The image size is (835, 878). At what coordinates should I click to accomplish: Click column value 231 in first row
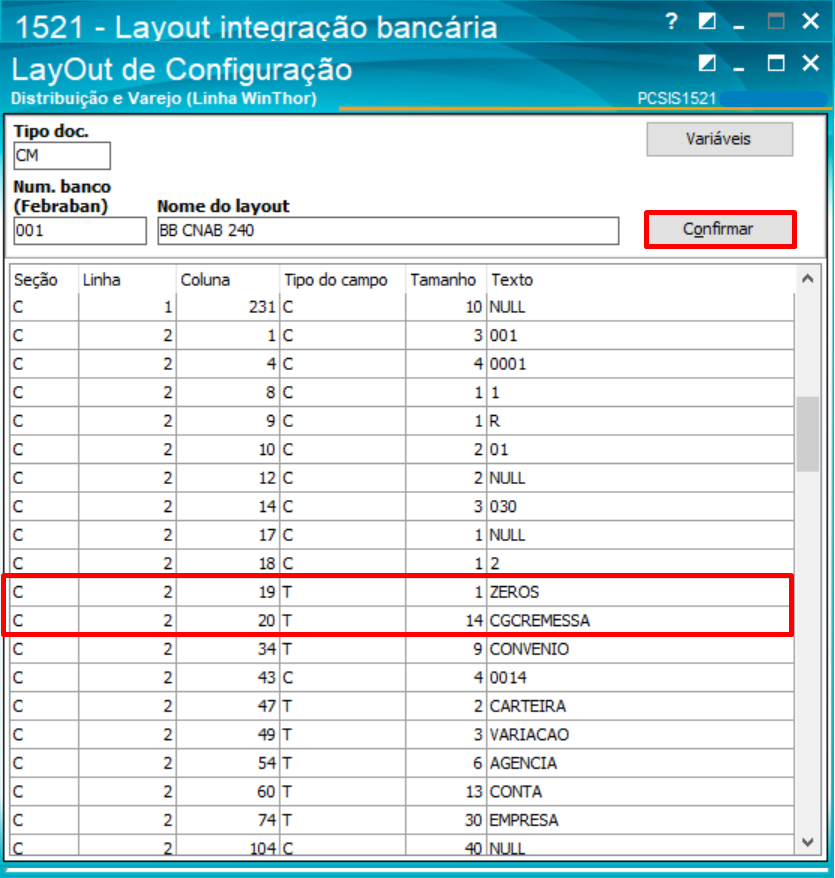(x=227, y=307)
